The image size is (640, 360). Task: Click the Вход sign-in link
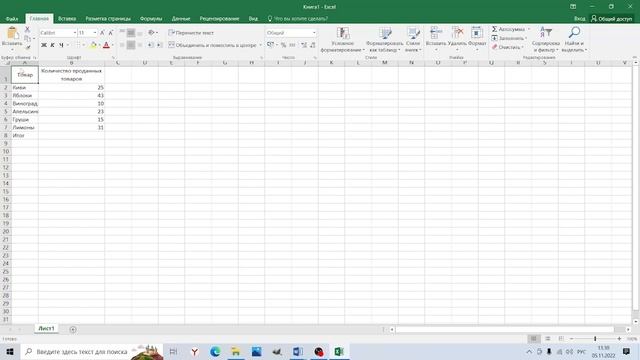(579, 19)
